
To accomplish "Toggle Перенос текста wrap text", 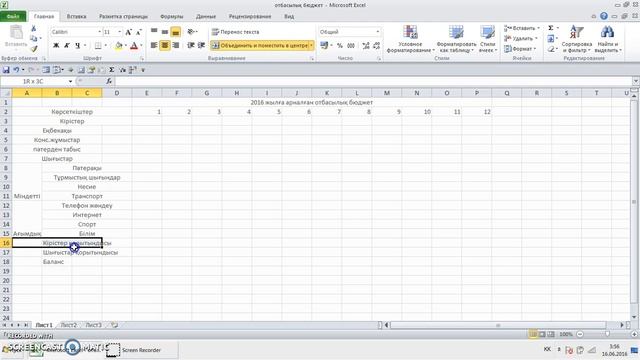I will [x=236, y=31].
